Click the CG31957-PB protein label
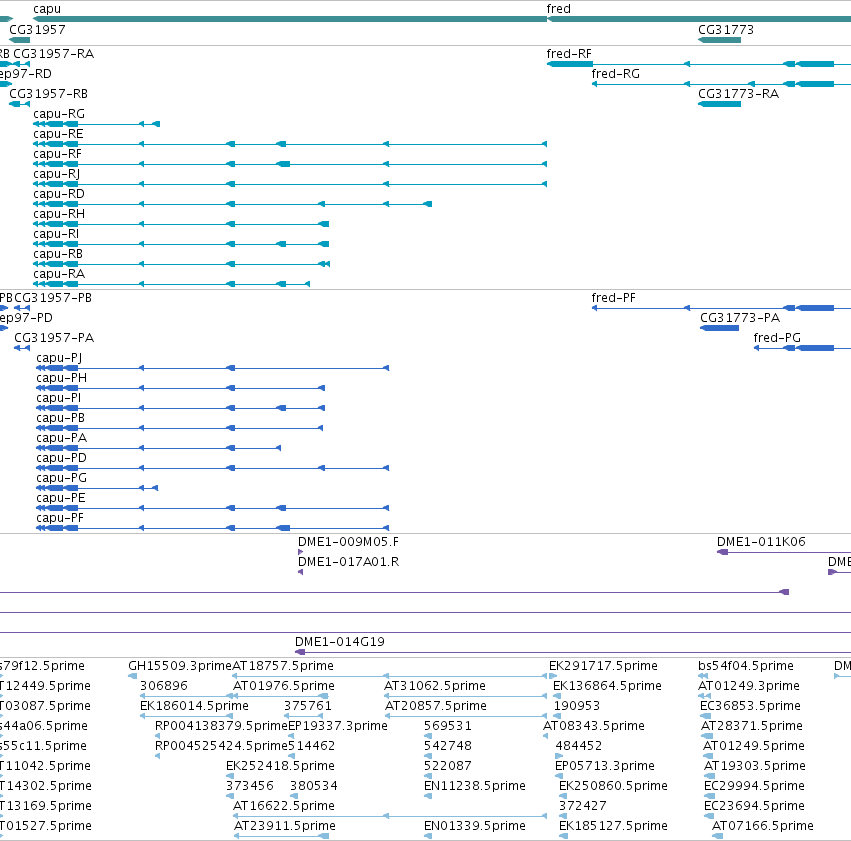851x841 pixels. [x=53, y=298]
